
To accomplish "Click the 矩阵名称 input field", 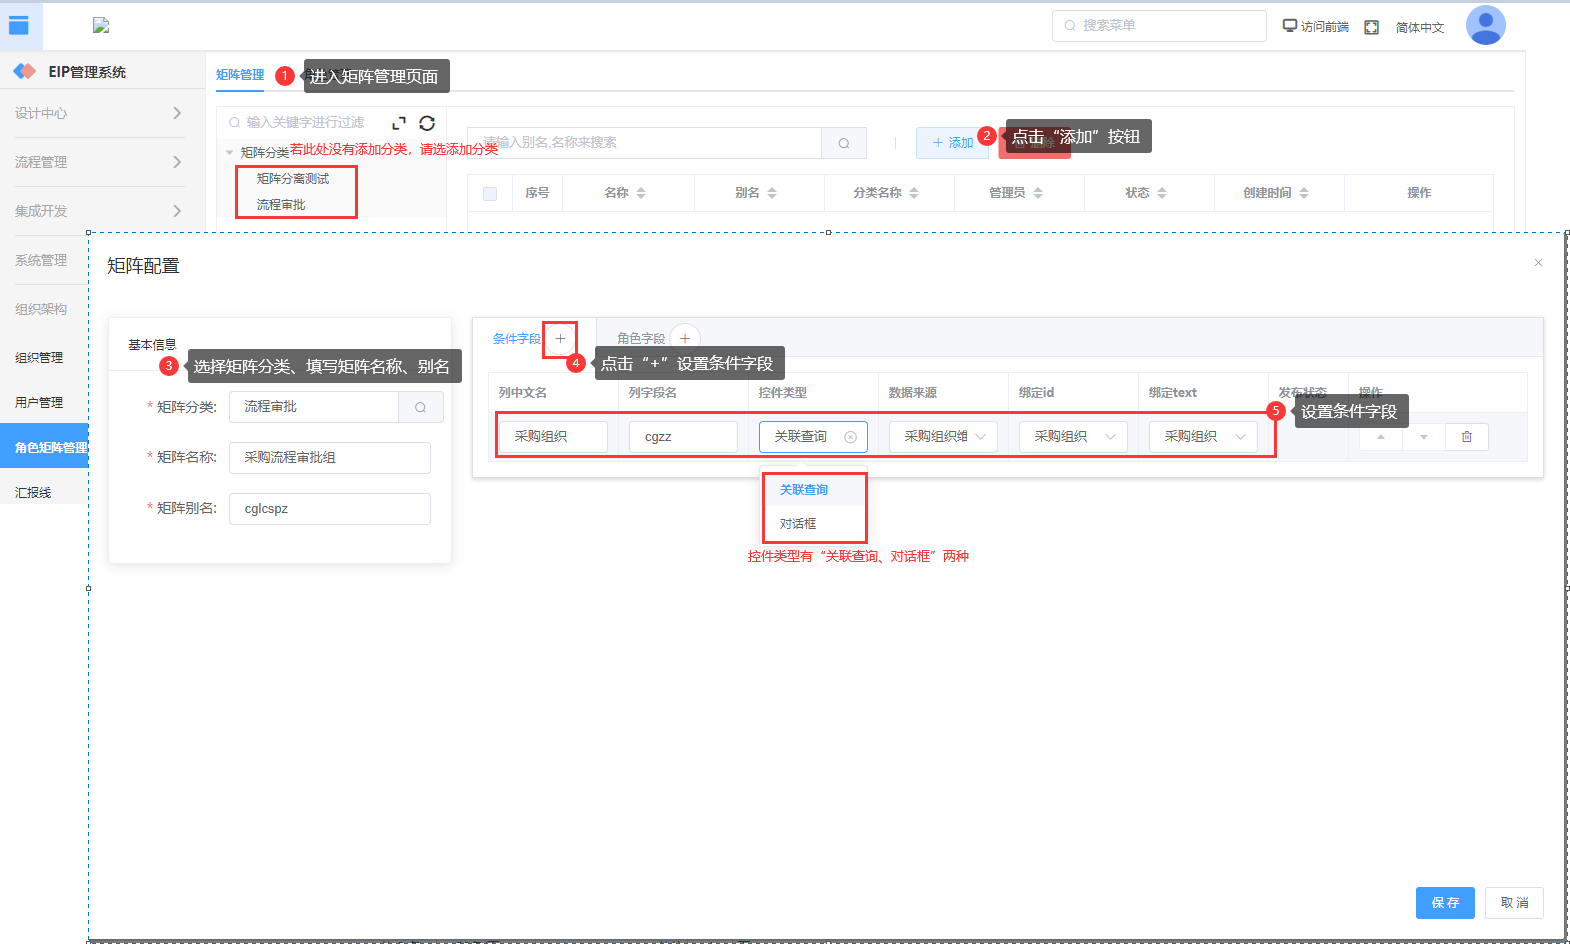I will (x=330, y=458).
